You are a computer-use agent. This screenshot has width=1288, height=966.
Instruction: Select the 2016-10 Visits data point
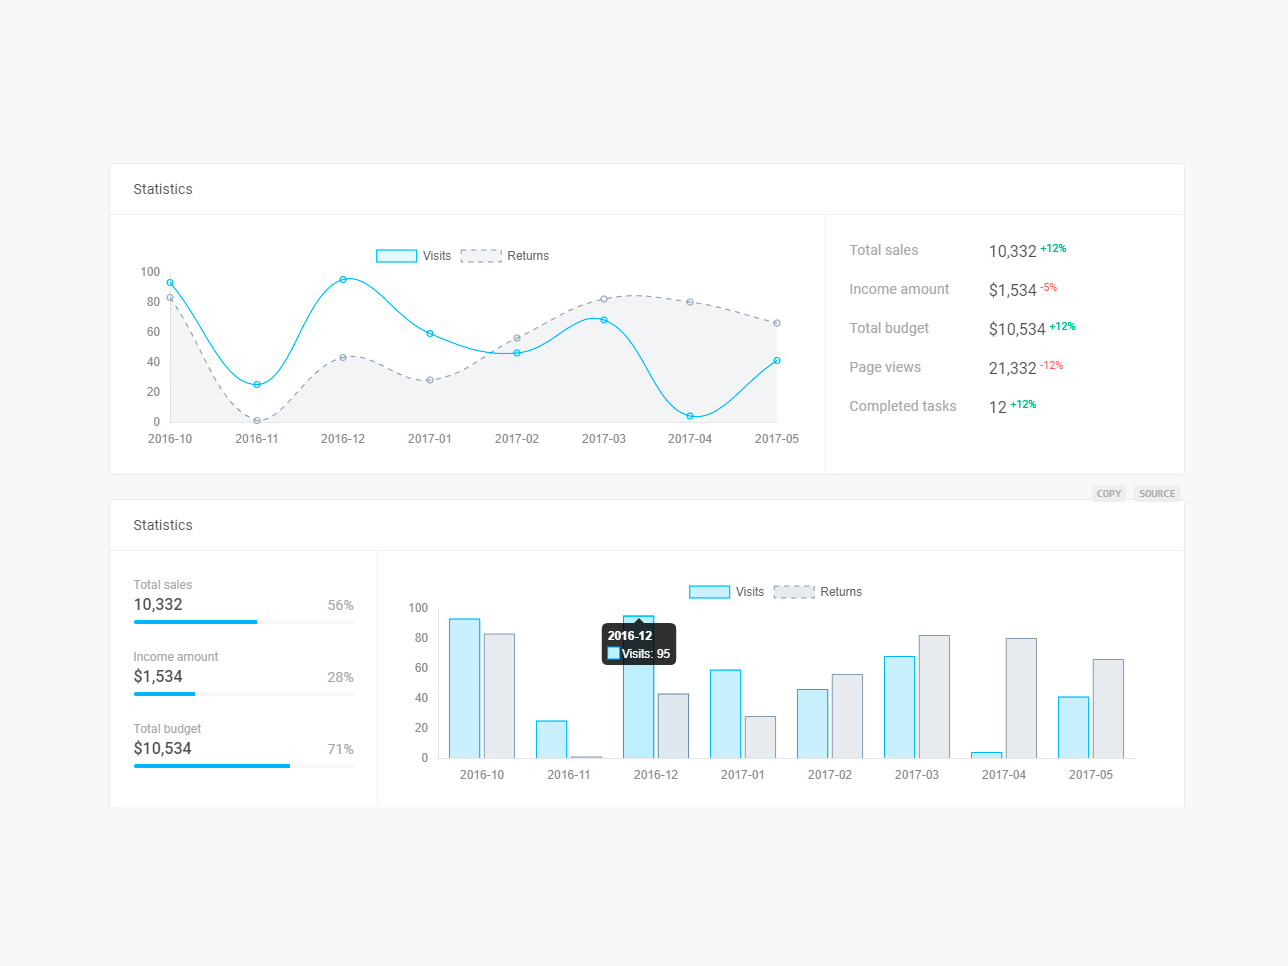coord(170,283)
